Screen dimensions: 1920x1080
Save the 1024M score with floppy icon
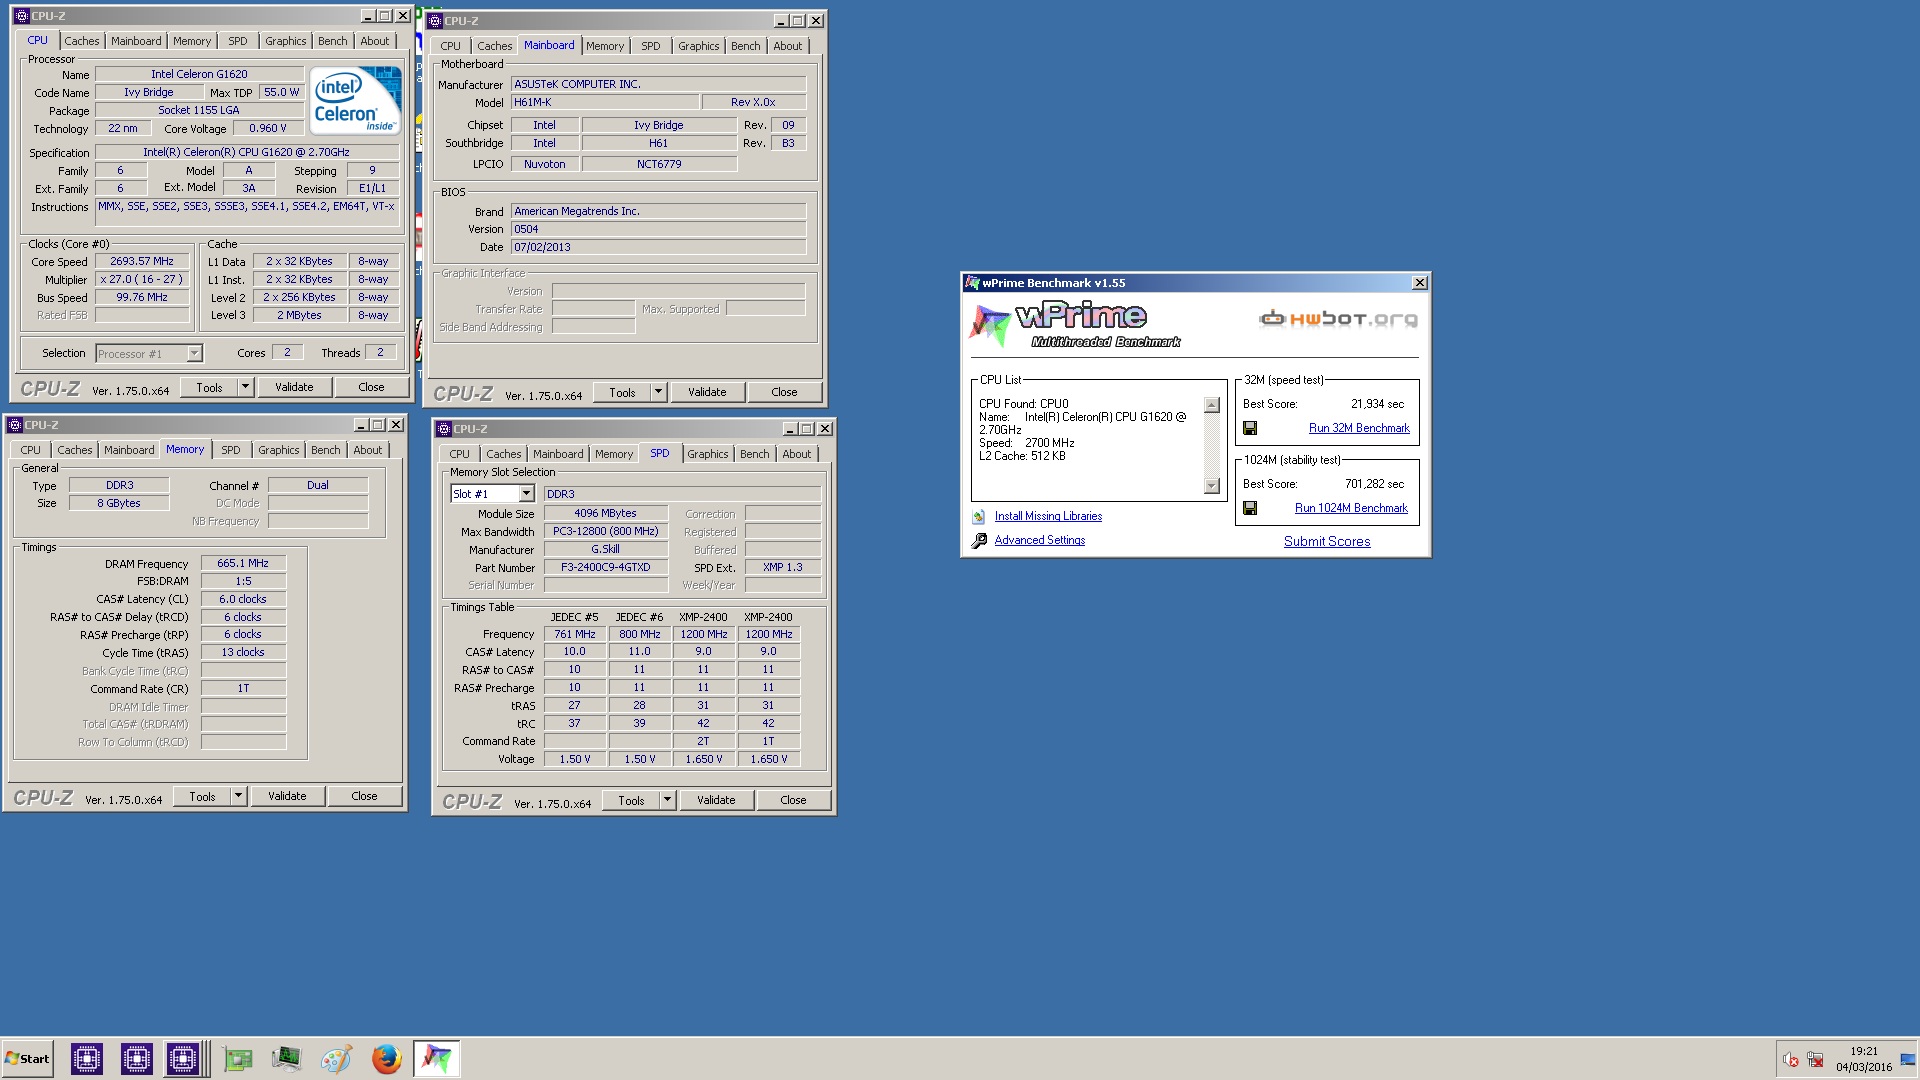pyautogui.click(x=1250, y=508)
